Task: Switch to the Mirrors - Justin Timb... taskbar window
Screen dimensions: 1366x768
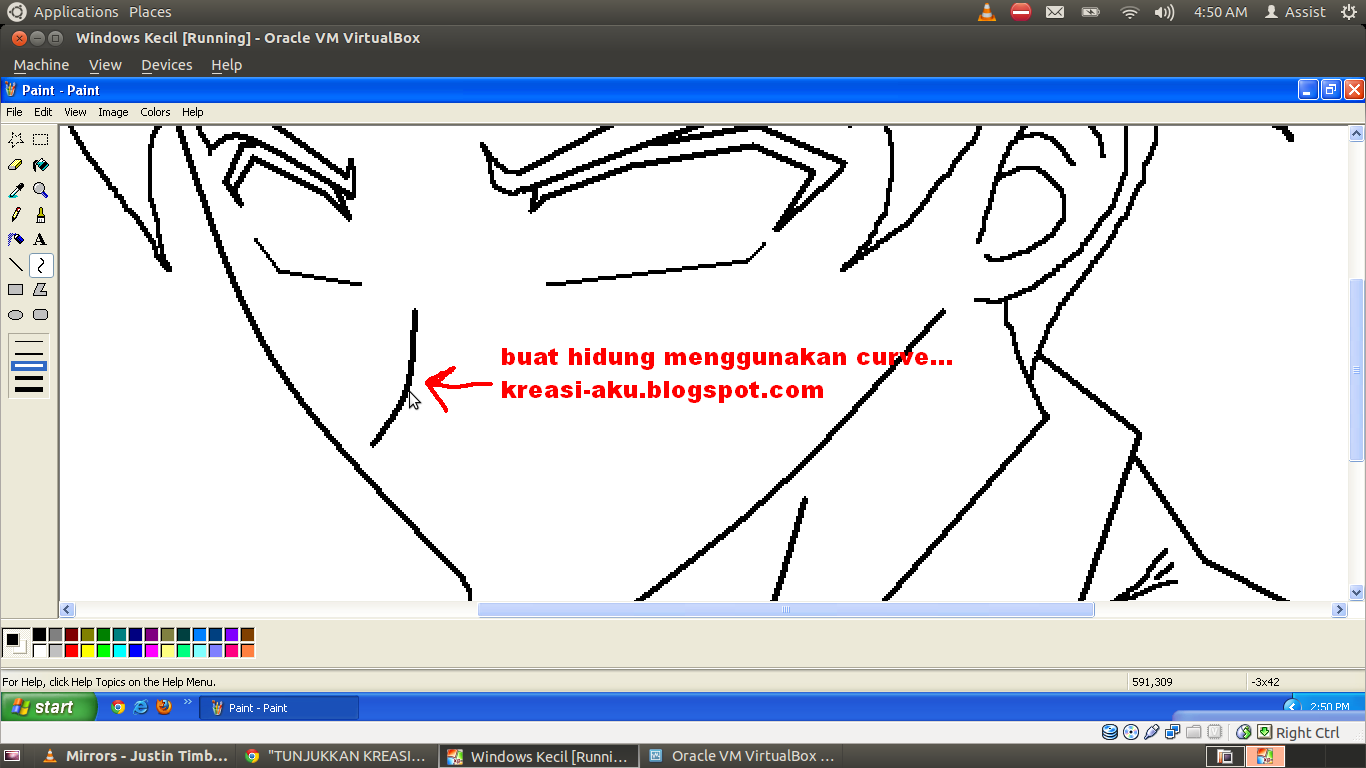Action: click(x=135, y=756)
